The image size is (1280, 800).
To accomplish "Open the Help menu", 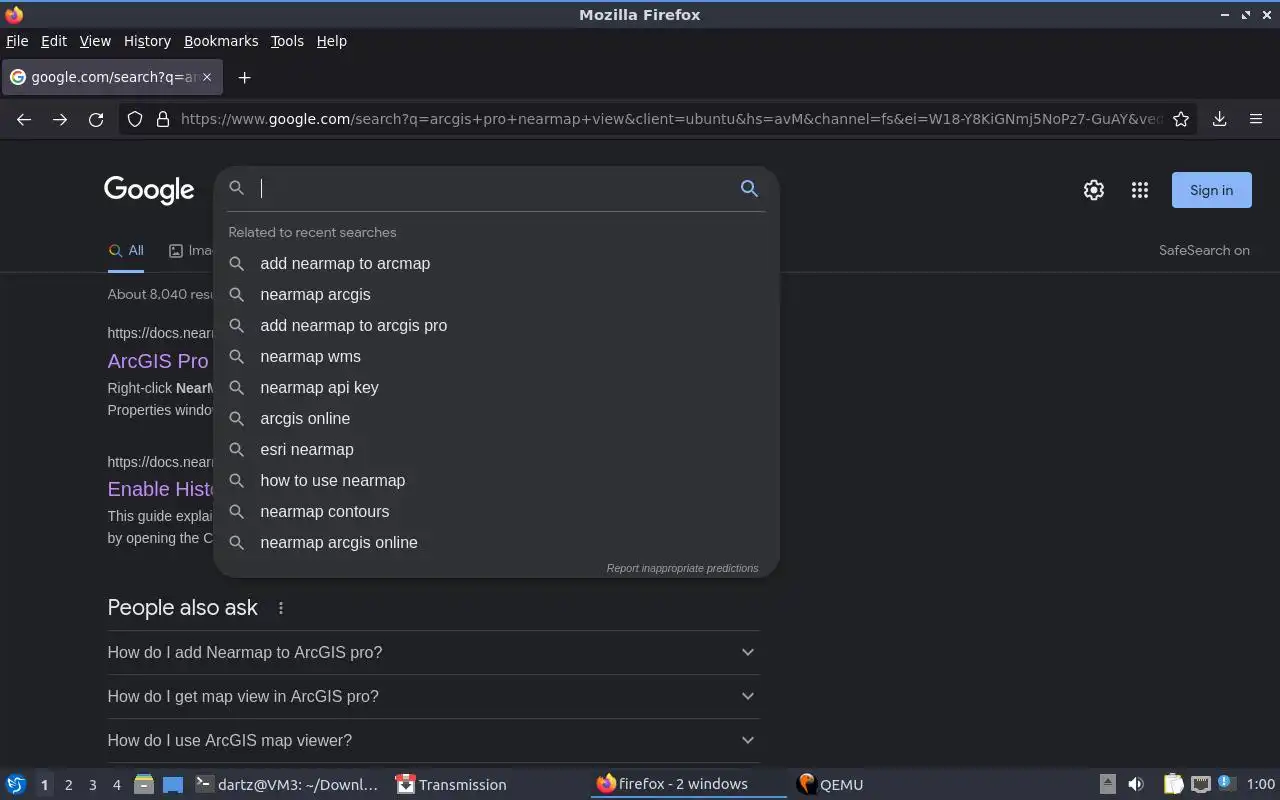I will click(331, 41).
